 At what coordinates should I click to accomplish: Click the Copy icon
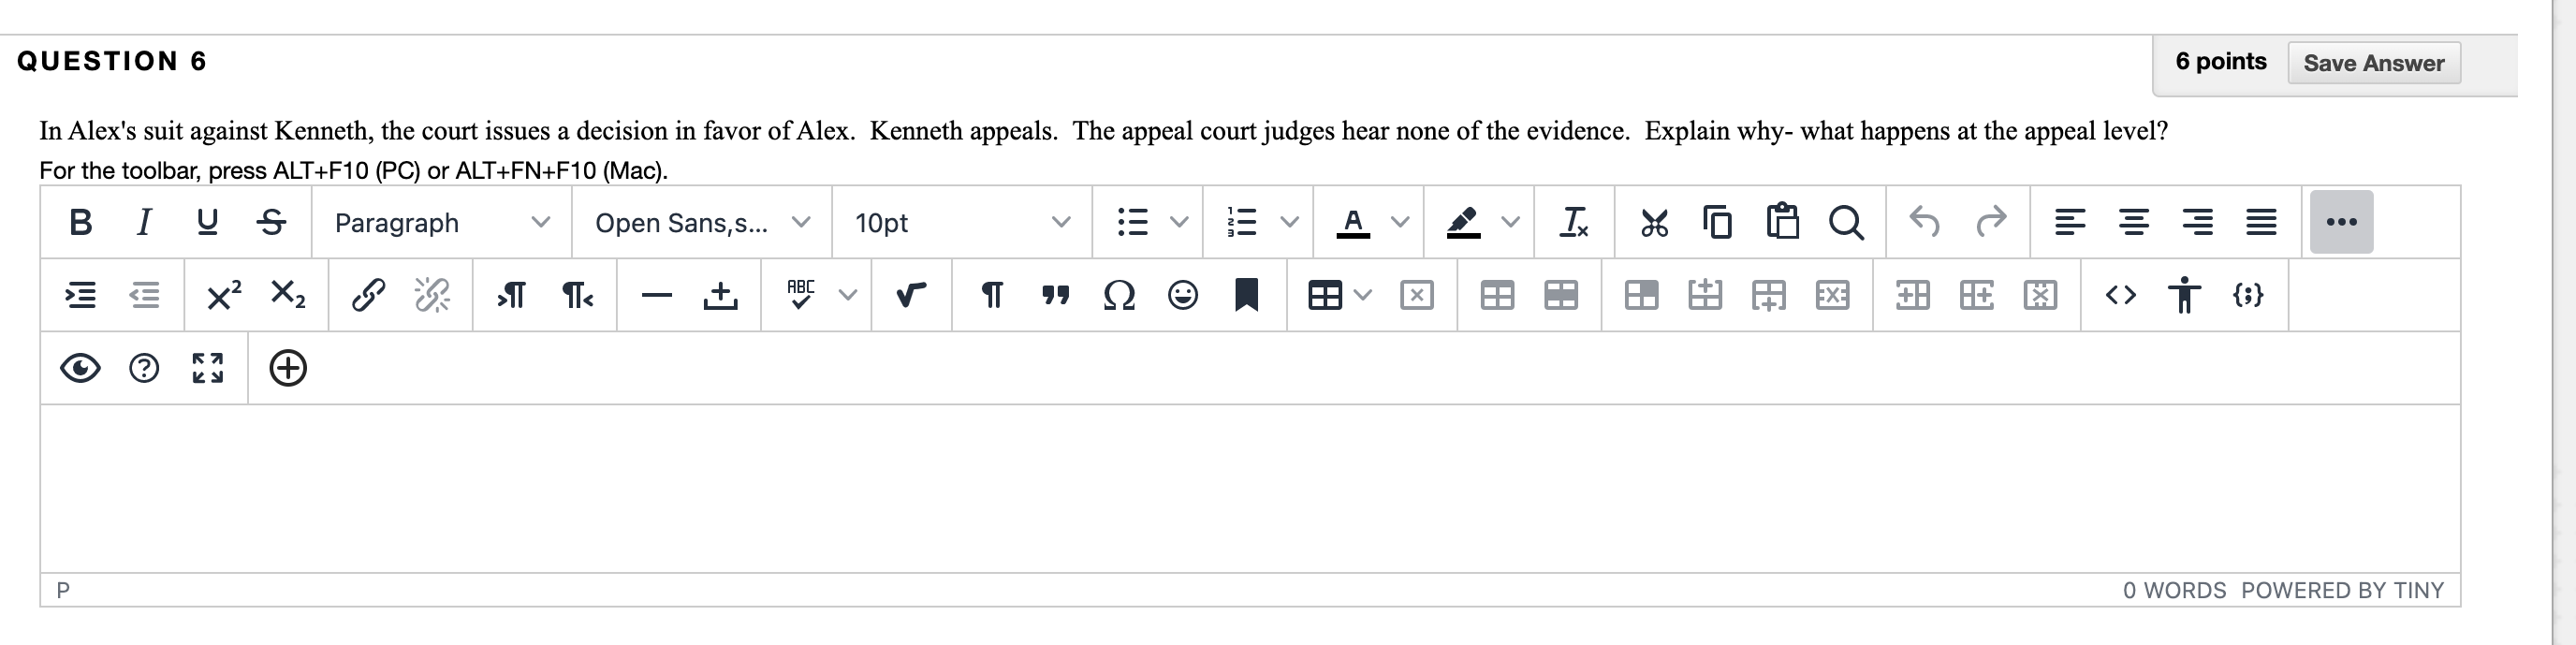tap(1718, 222)
